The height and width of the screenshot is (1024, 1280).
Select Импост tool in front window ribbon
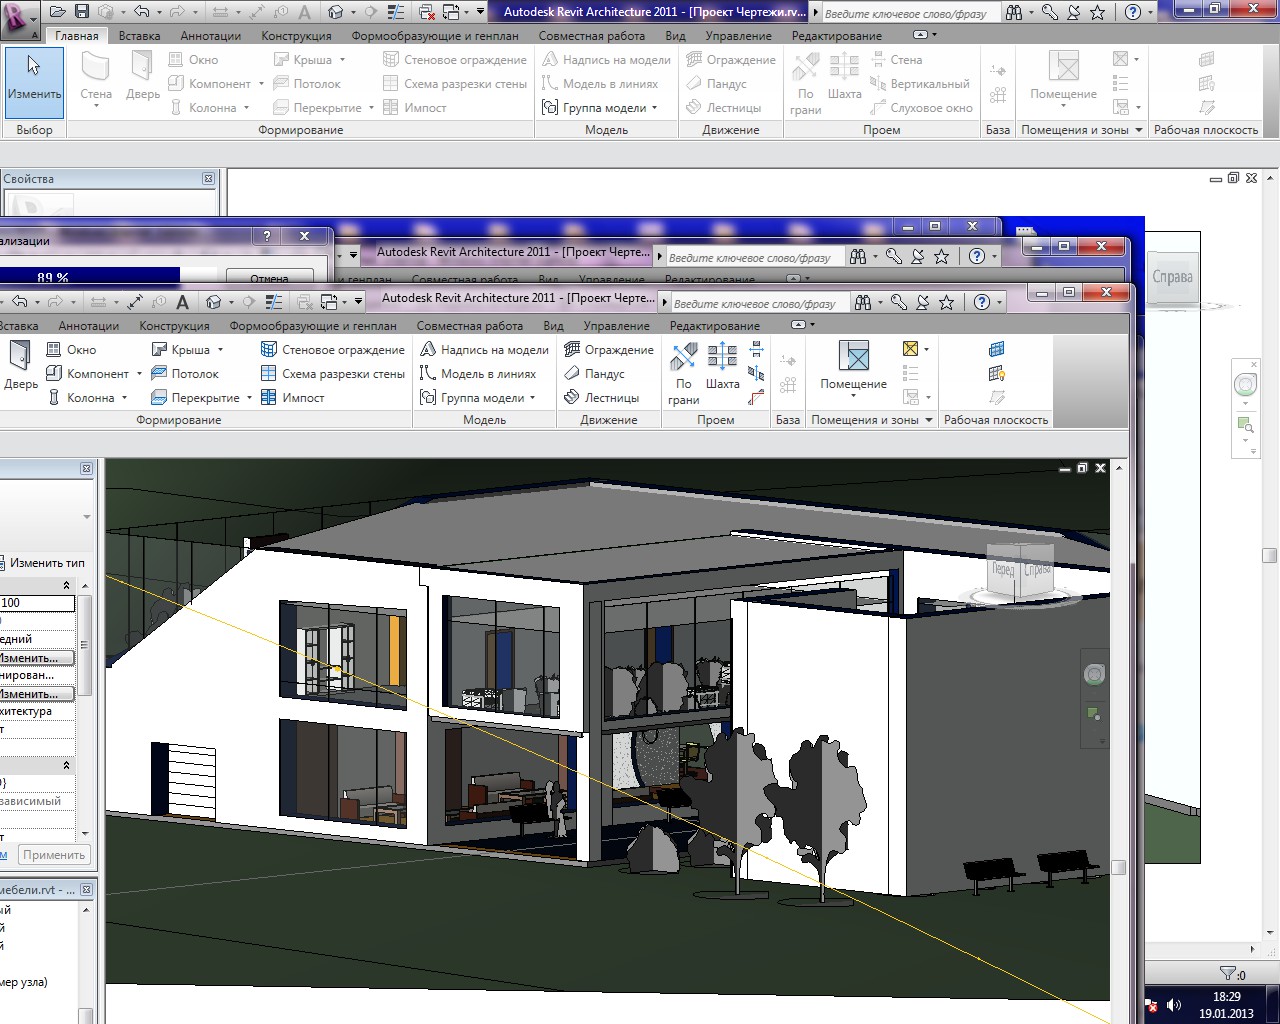[293, 398]
